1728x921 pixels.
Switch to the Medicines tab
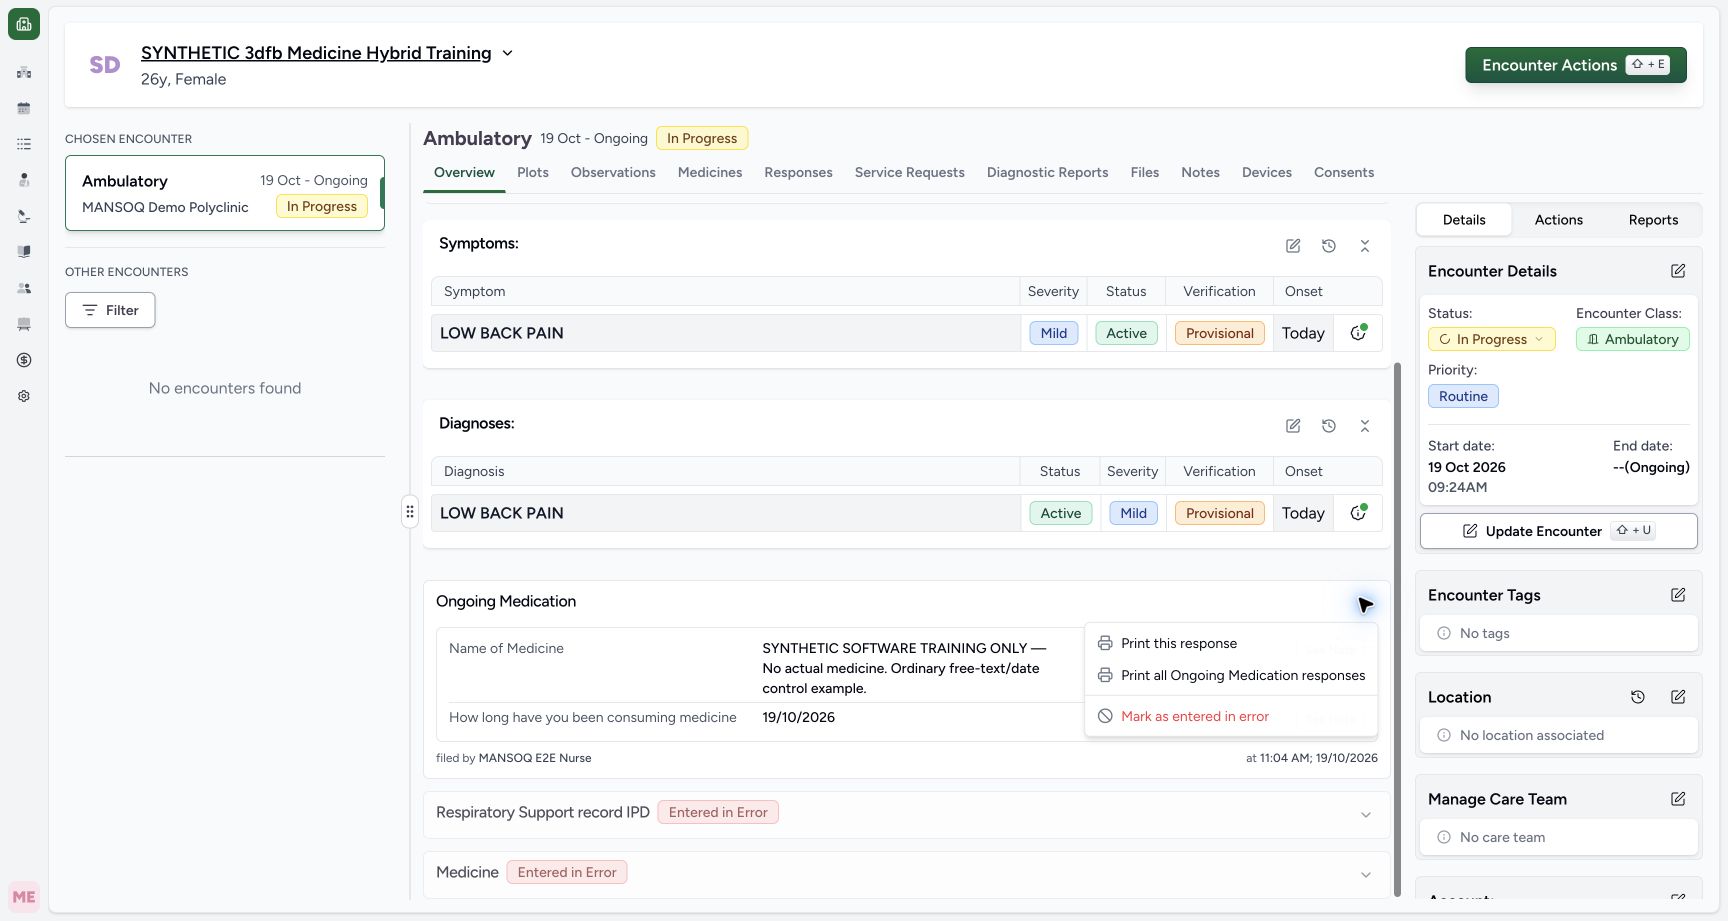click(710, 172)
